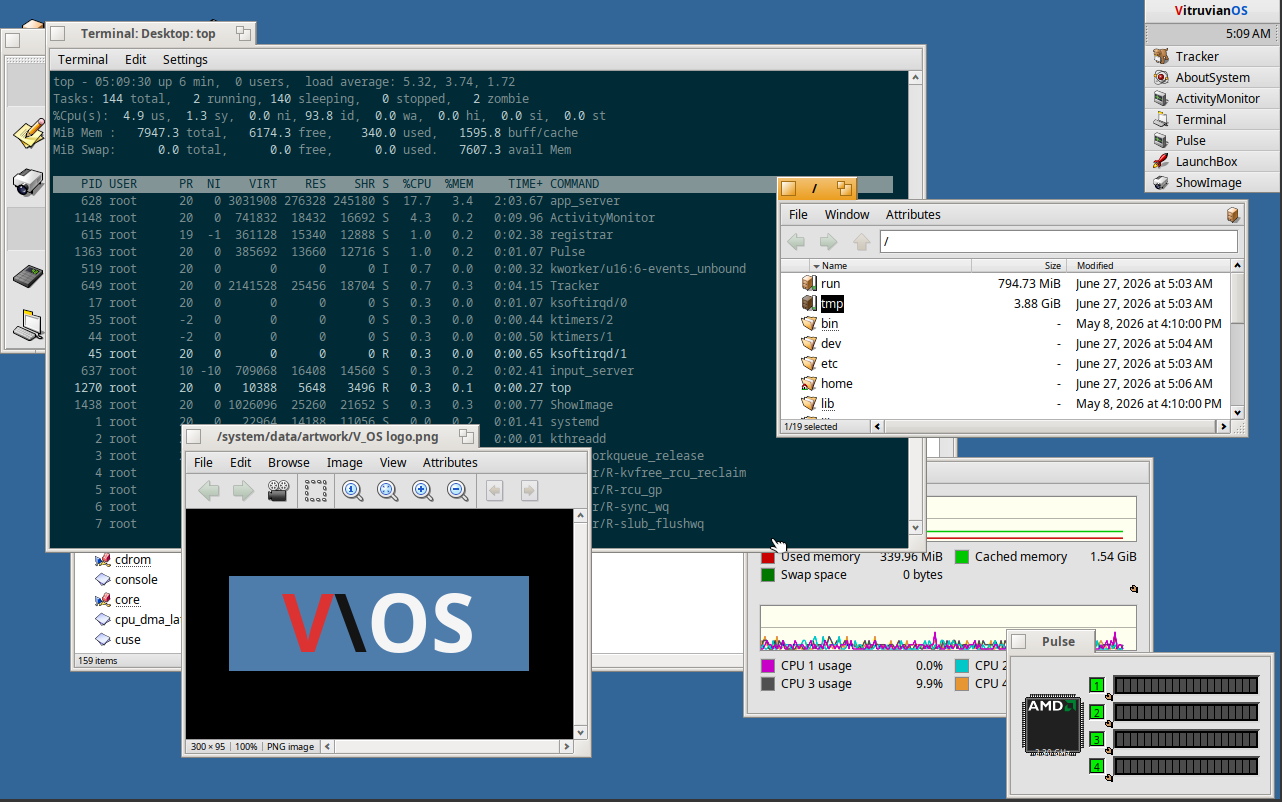Zoom in on the V_OS logo image
Viewport: 1282px width, 802px height.
tap(423, 491)
